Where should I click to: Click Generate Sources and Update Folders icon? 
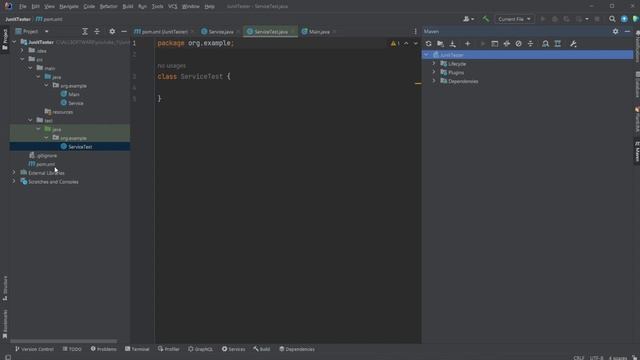pyautogui.click(x=440, y=44)
